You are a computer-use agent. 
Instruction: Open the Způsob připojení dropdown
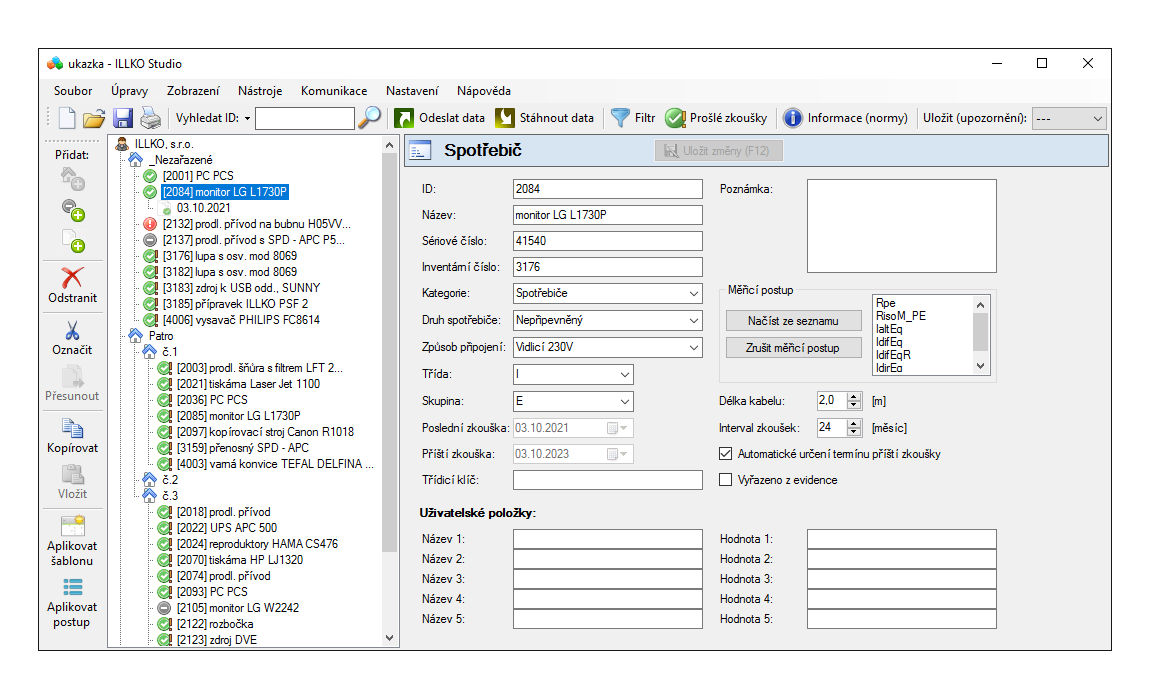click(693, 348)
